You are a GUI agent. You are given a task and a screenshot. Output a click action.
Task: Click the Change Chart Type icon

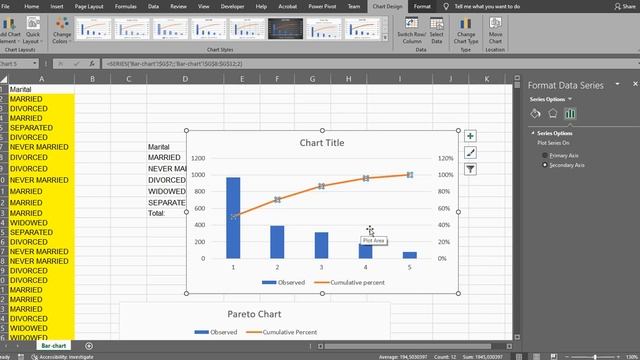pyautogui.click(x=466, y=23)
